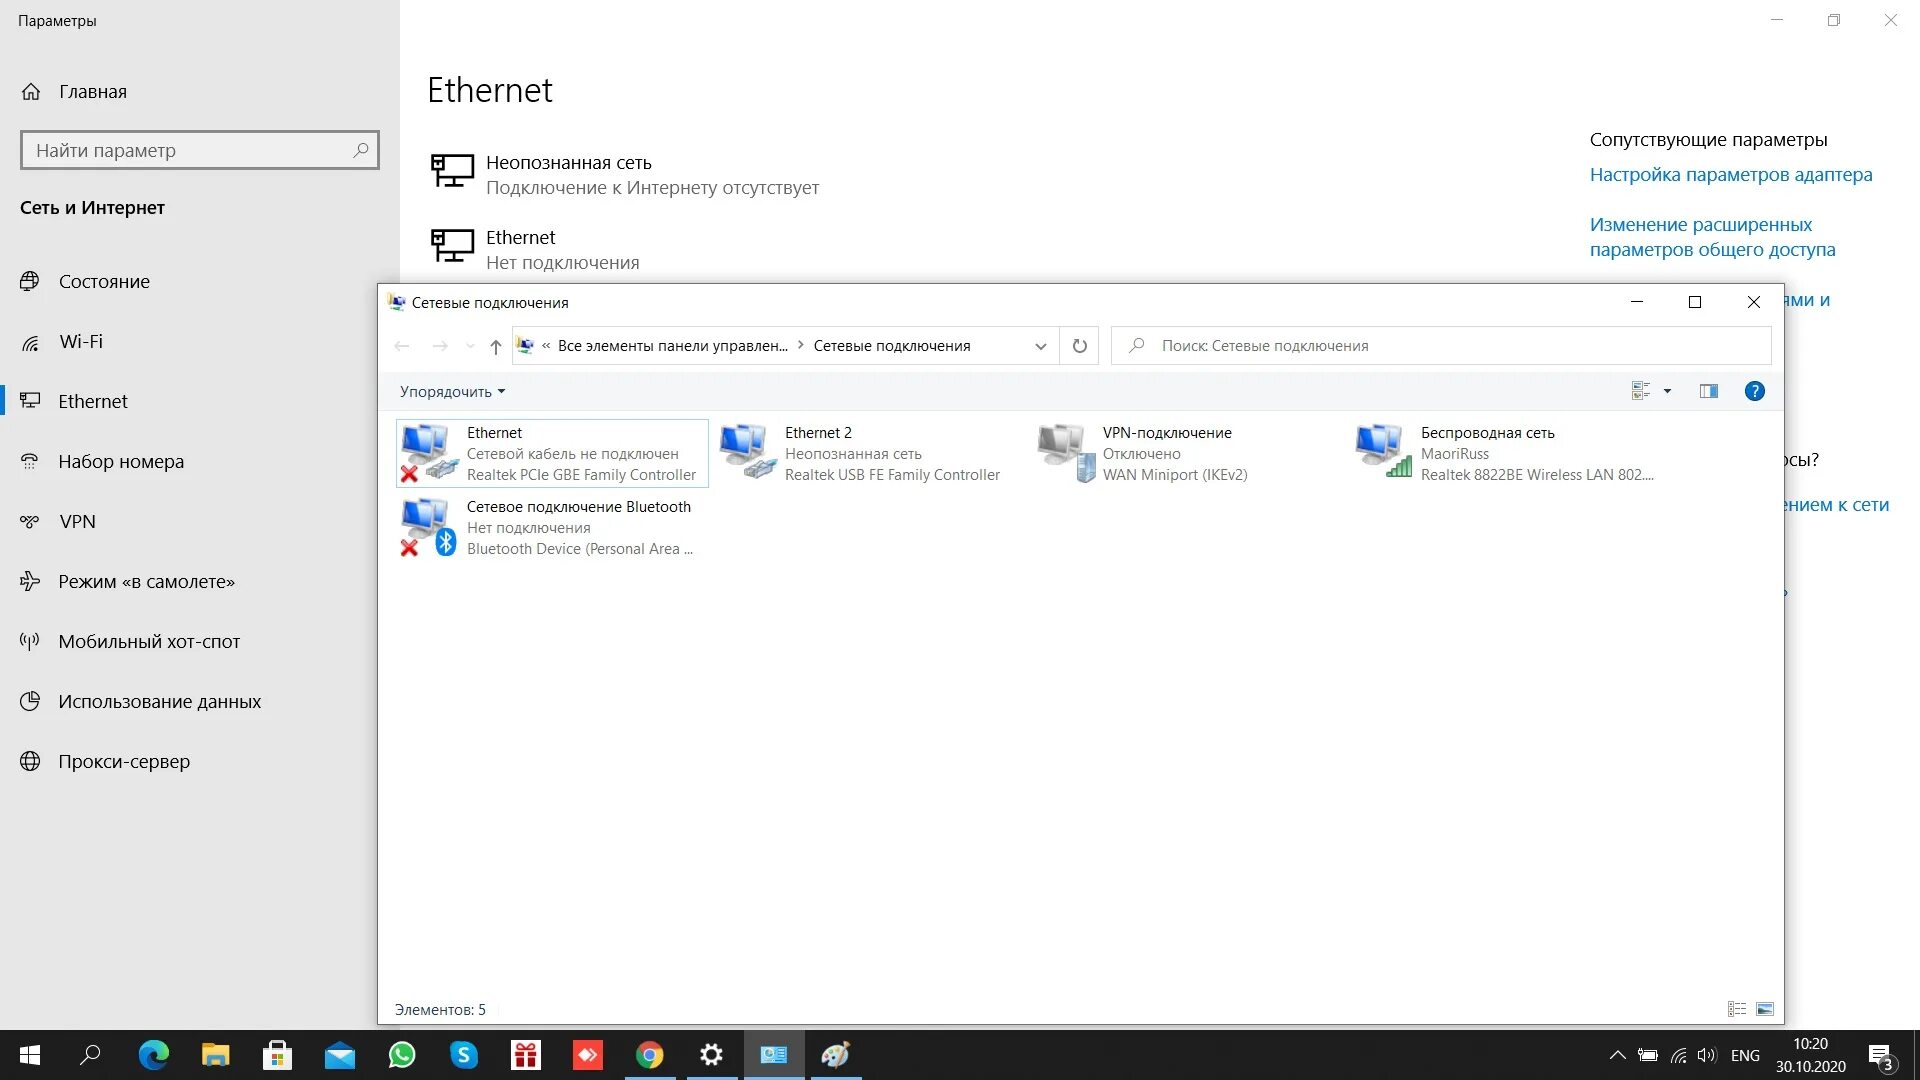The width and height of the screenshot is (1920, 1080).
Task: Open File Explorer from taskbar
Action: (x=215, y=1055)
